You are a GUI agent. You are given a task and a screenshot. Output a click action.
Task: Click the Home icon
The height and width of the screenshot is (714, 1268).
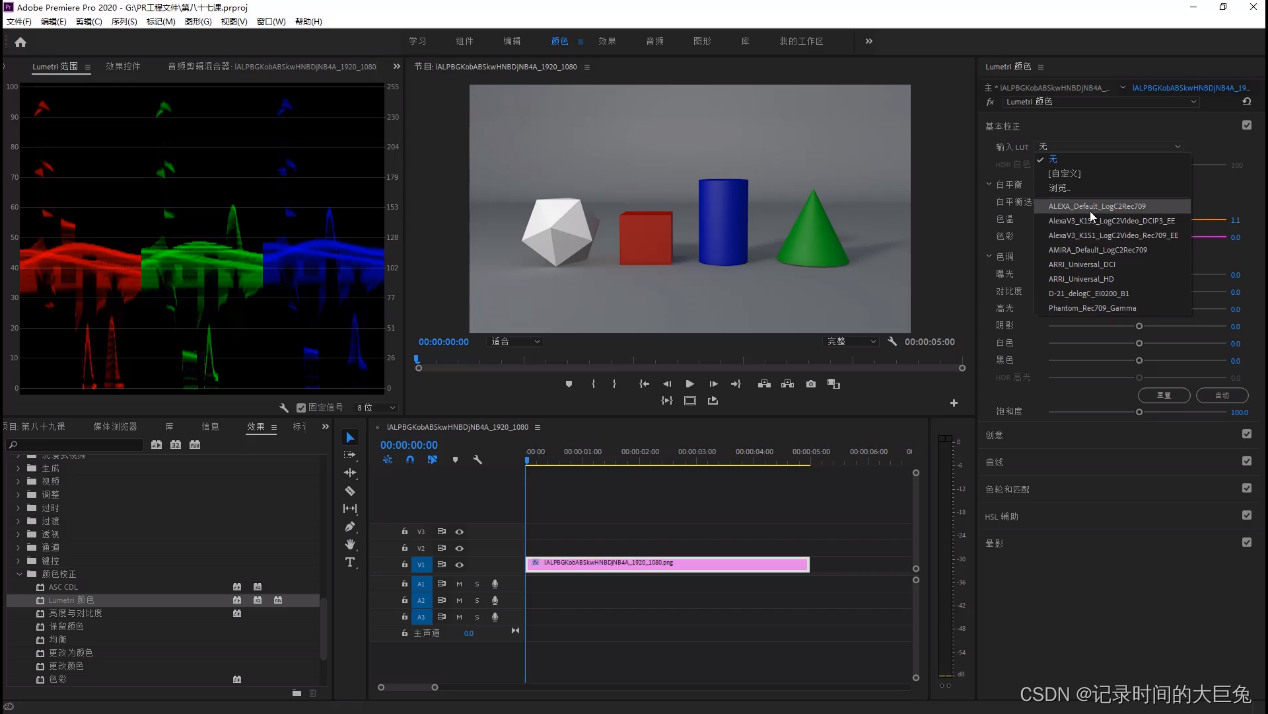20,42
